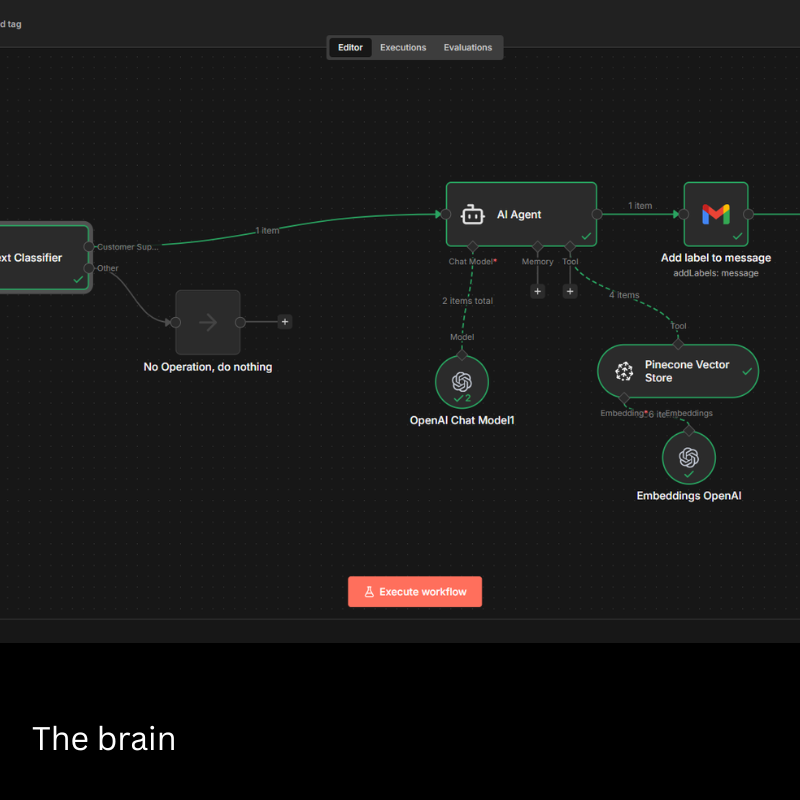The image size is (800, 800).
Task: Select the Editor tab
Action: 350,48
